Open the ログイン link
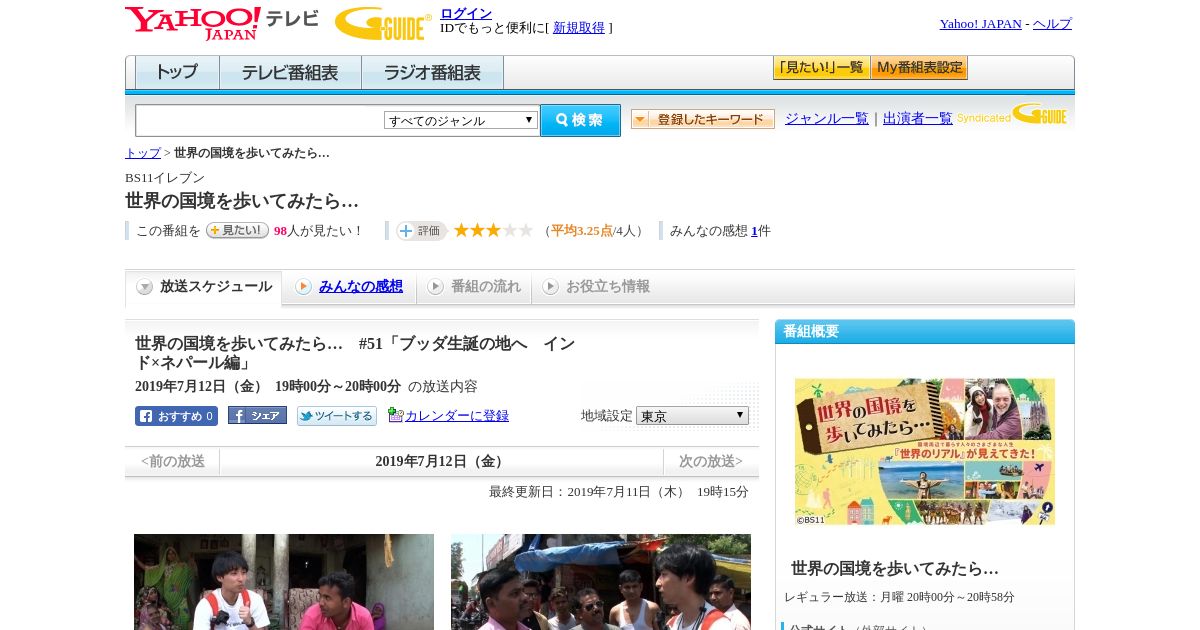 tap(466, 13)
